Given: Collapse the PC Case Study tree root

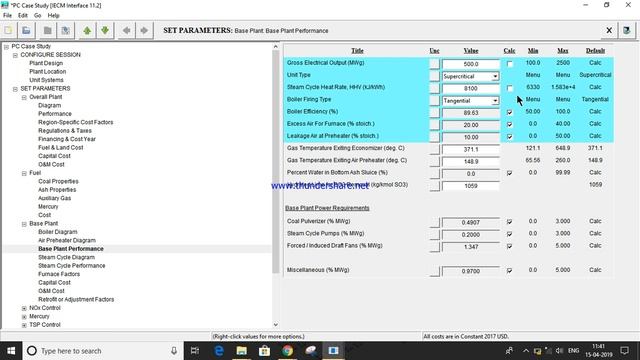Looking at the screenshot, I should (6, 47).
